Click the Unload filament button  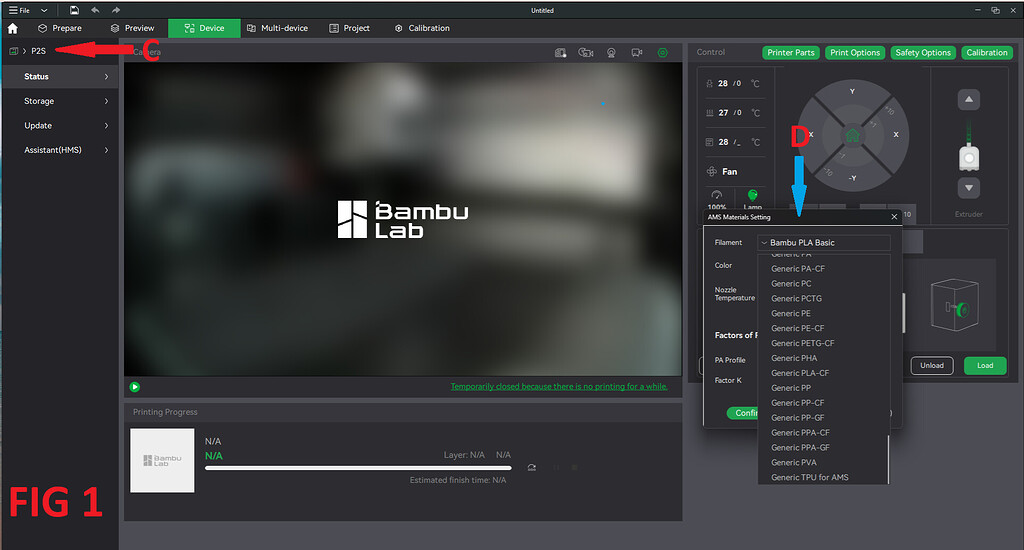[932, 366]
